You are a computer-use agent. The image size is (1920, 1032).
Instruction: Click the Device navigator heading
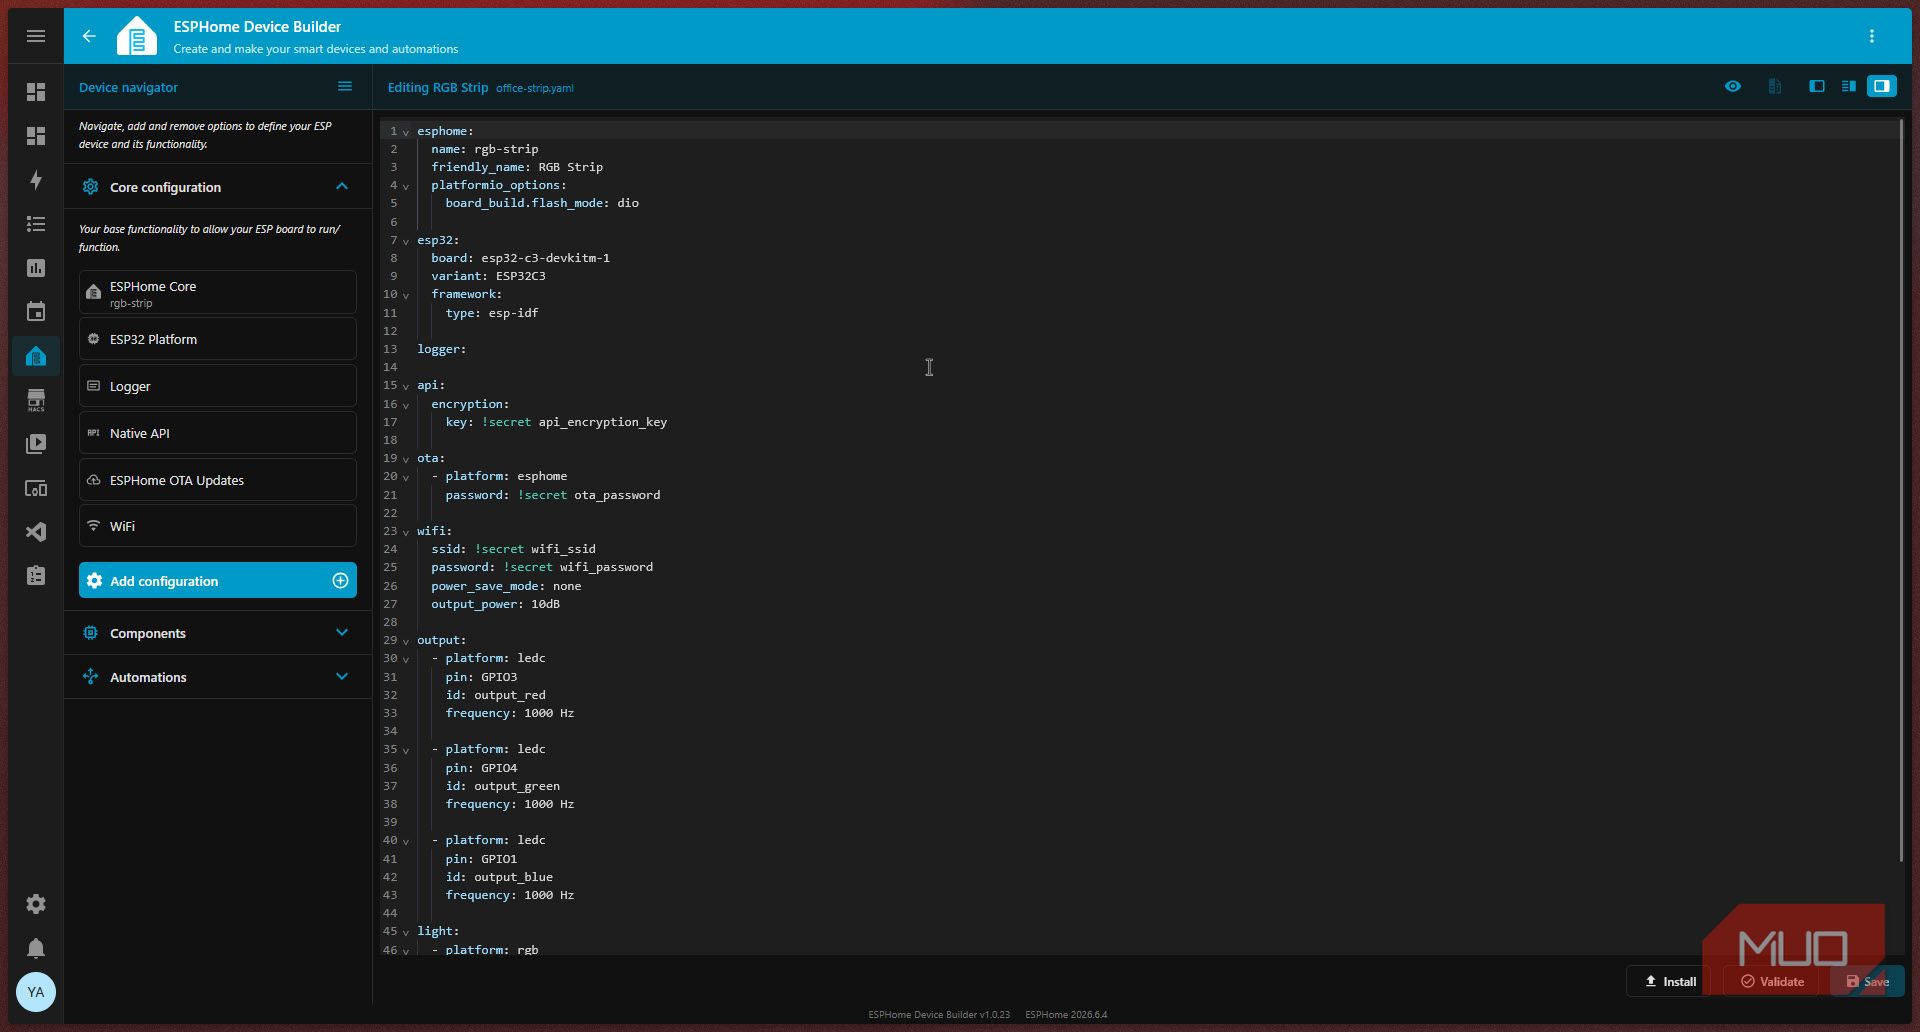pyautogui.click(x=128, y=87)
